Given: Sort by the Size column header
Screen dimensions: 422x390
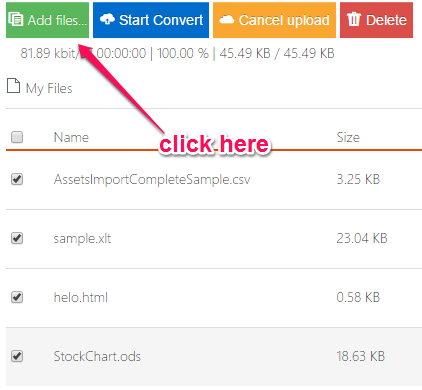Looking at the screenshot, I should pos(348,137).
